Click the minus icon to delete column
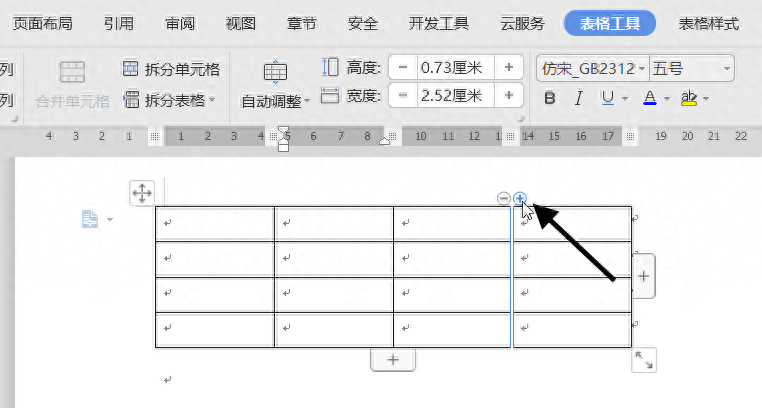Image resolution: width=762 pixels, height=408 pixels. pyautogui.click(x=504, y=198)
